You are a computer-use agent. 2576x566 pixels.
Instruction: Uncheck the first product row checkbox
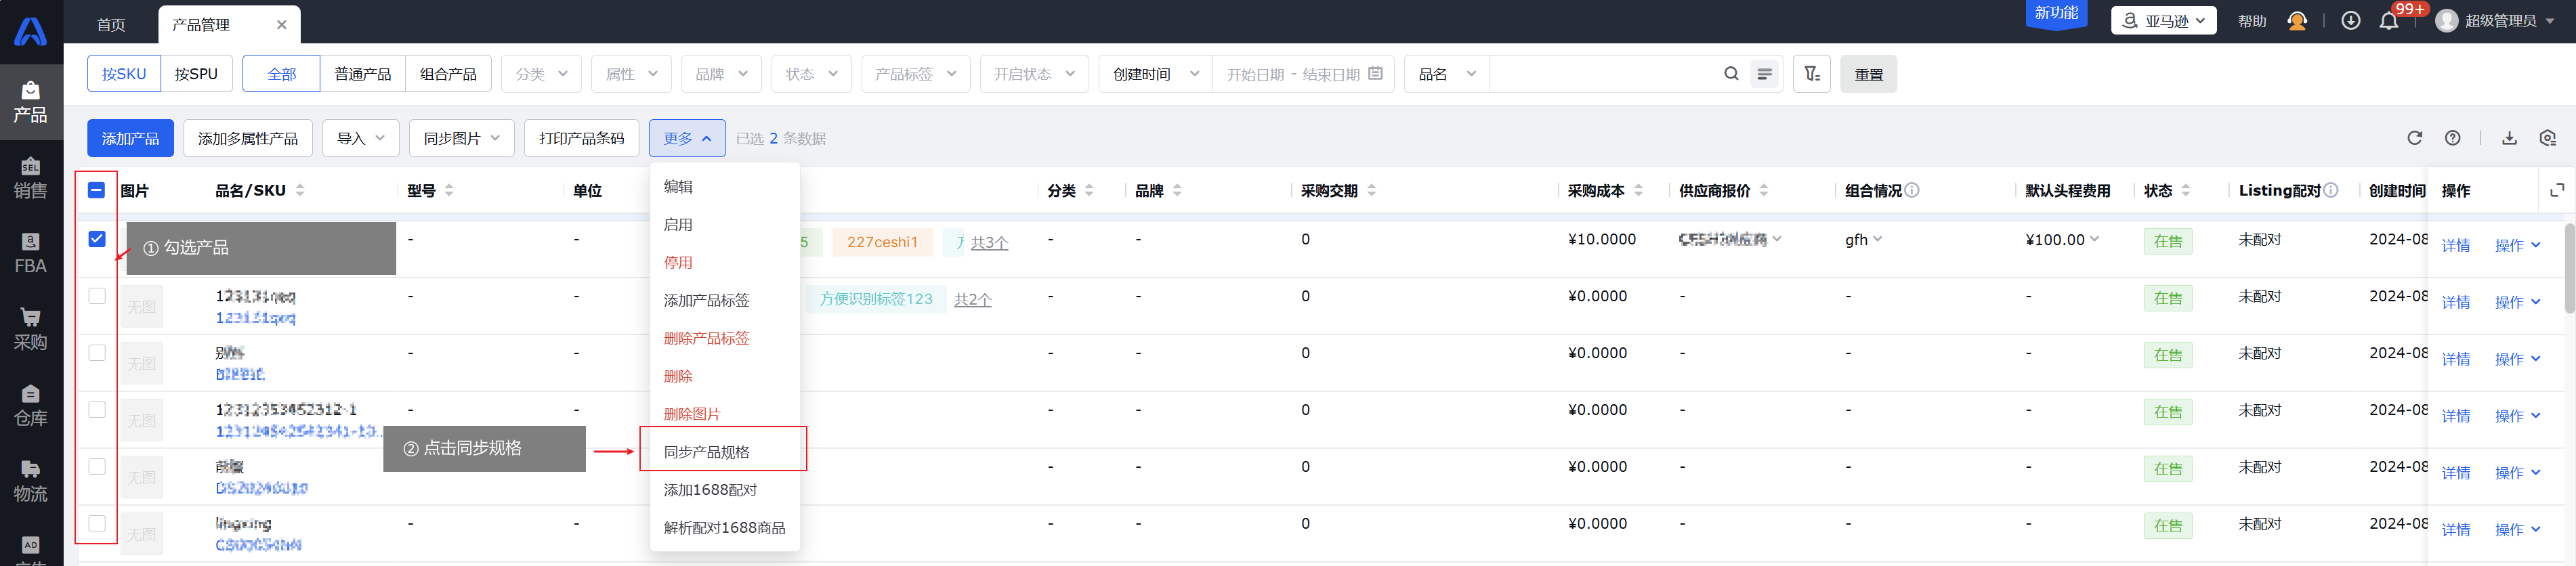(x=96, y=239)
